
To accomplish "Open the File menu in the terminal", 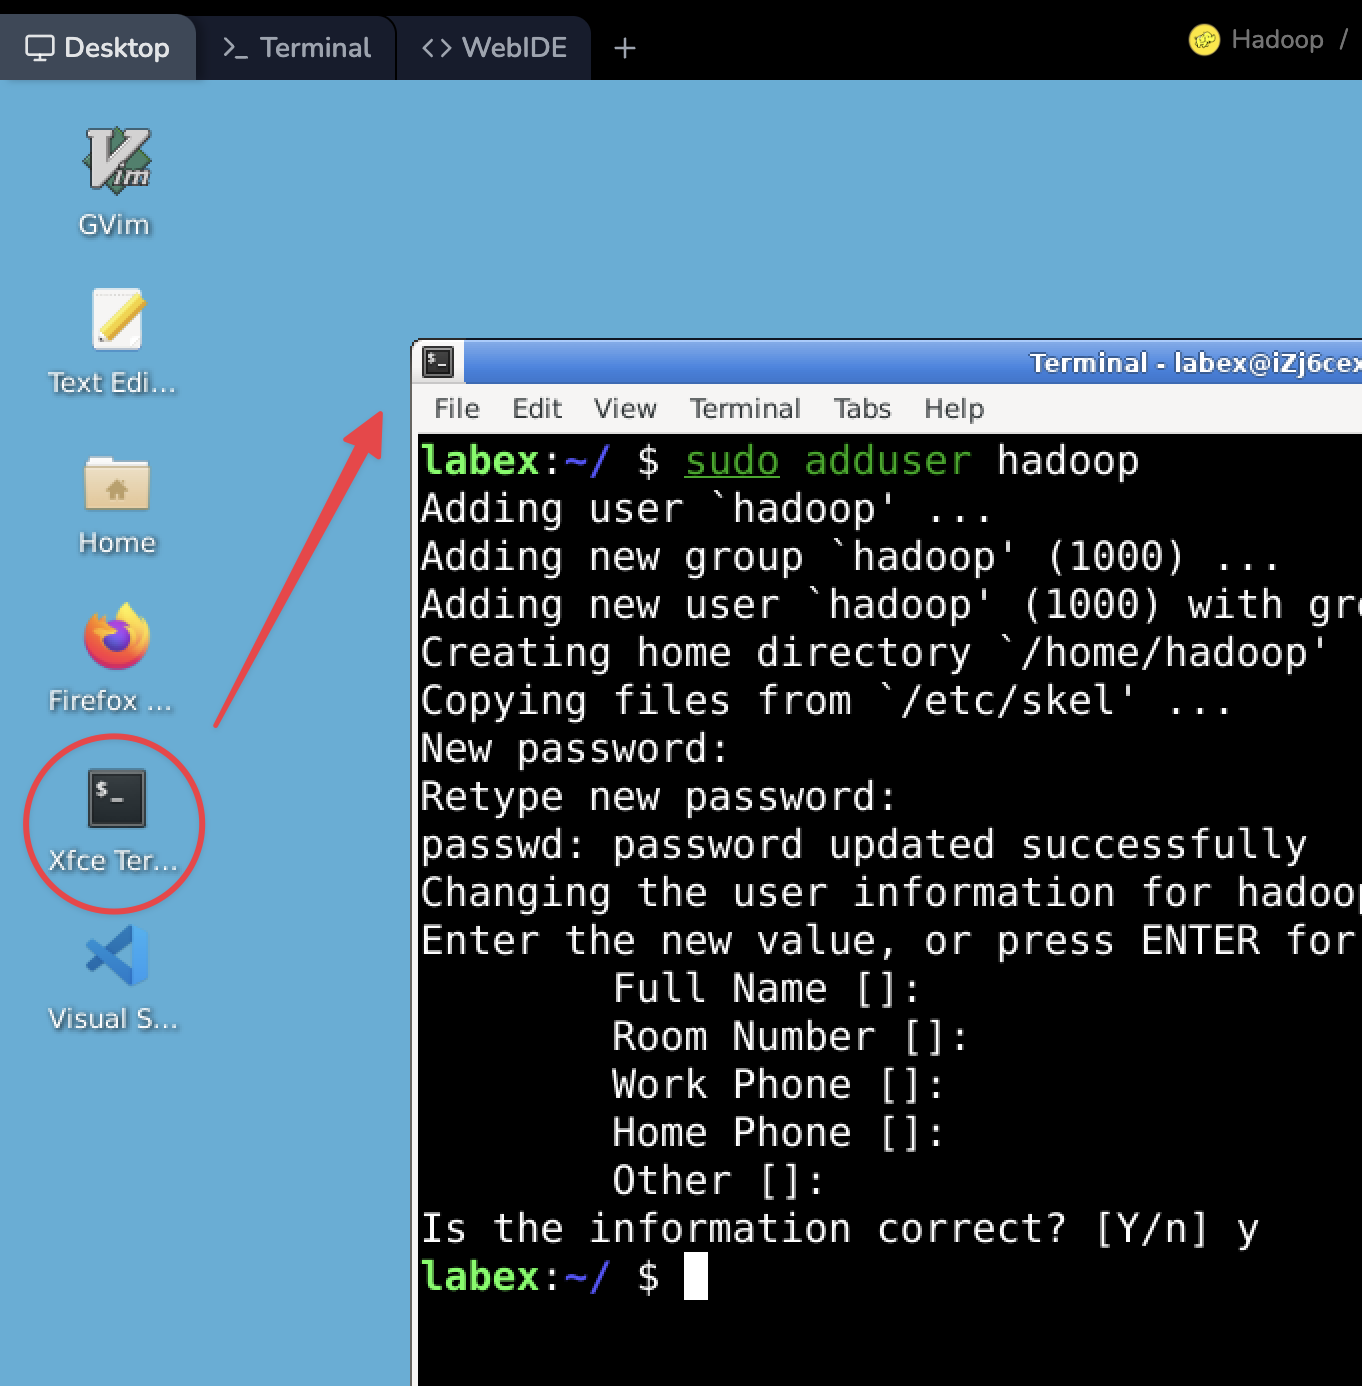I will [456, 408].
